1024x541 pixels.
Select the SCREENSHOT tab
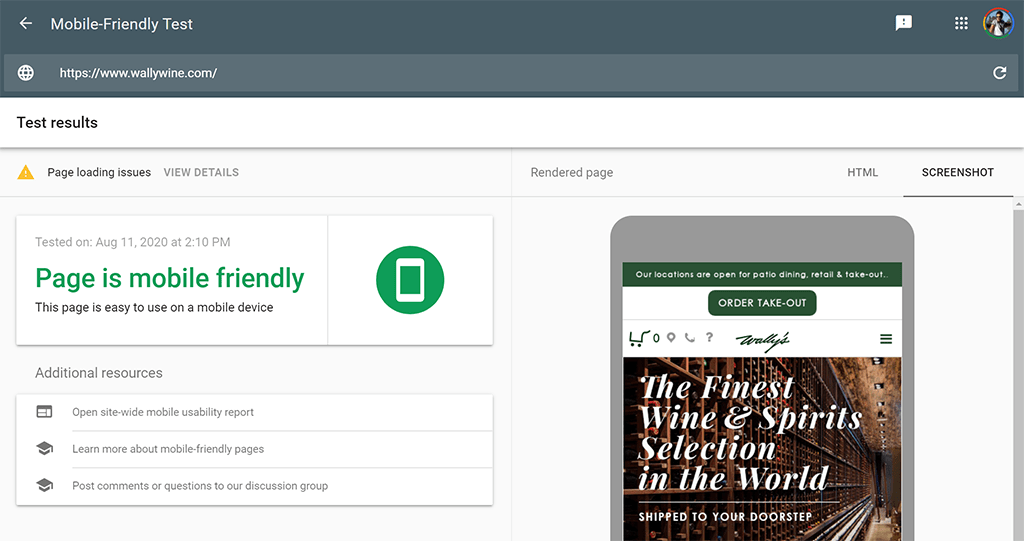click(957, 172)
